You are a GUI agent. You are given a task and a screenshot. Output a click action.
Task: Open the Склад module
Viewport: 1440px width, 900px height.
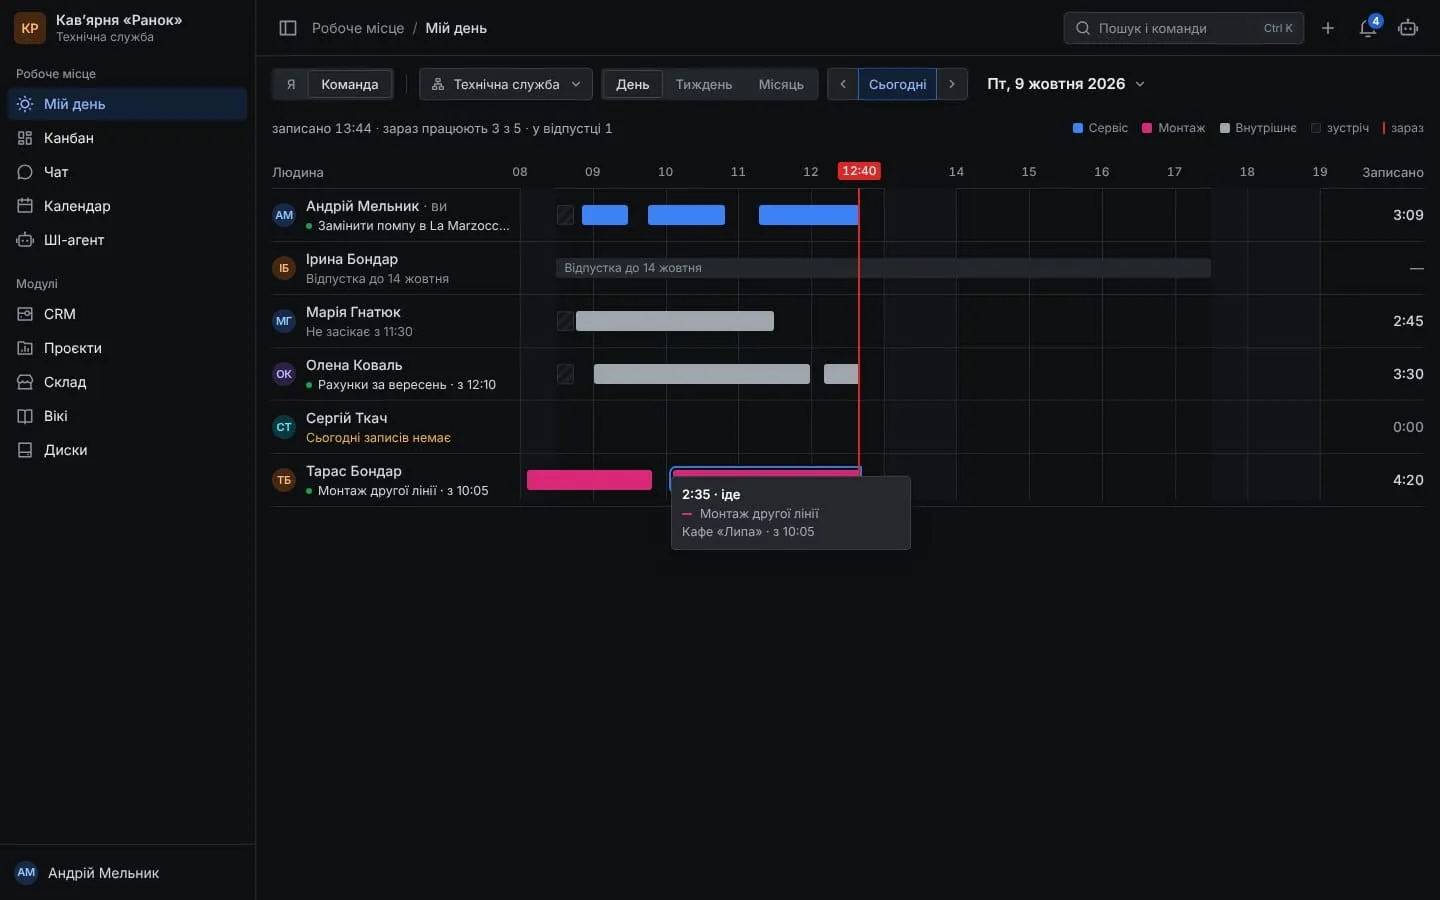point(127,382)
